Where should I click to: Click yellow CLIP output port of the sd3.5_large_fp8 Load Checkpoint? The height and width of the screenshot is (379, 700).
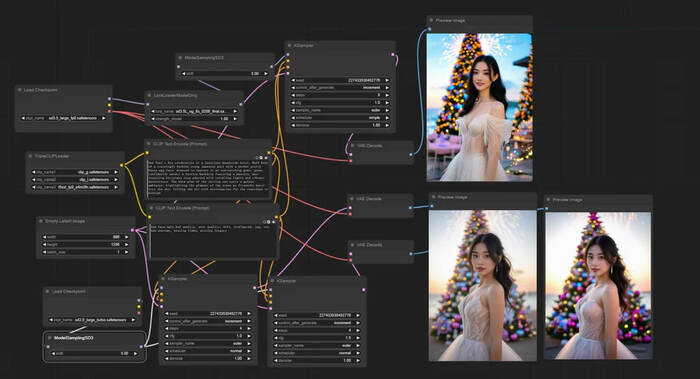(x=109, y=105)
